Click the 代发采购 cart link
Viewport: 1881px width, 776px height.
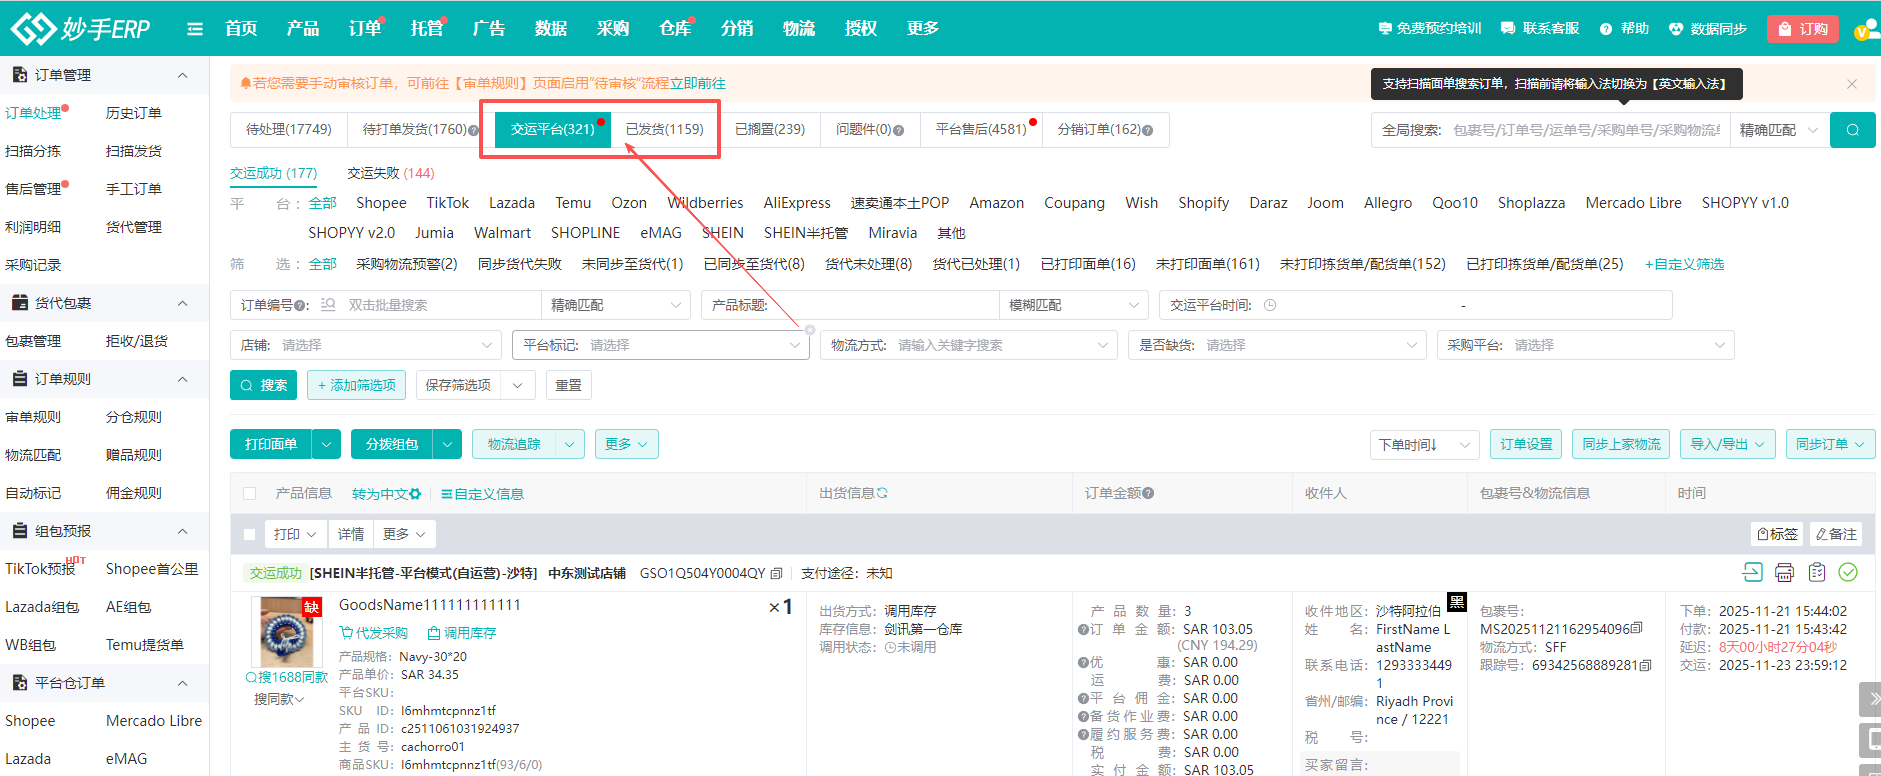373,633
